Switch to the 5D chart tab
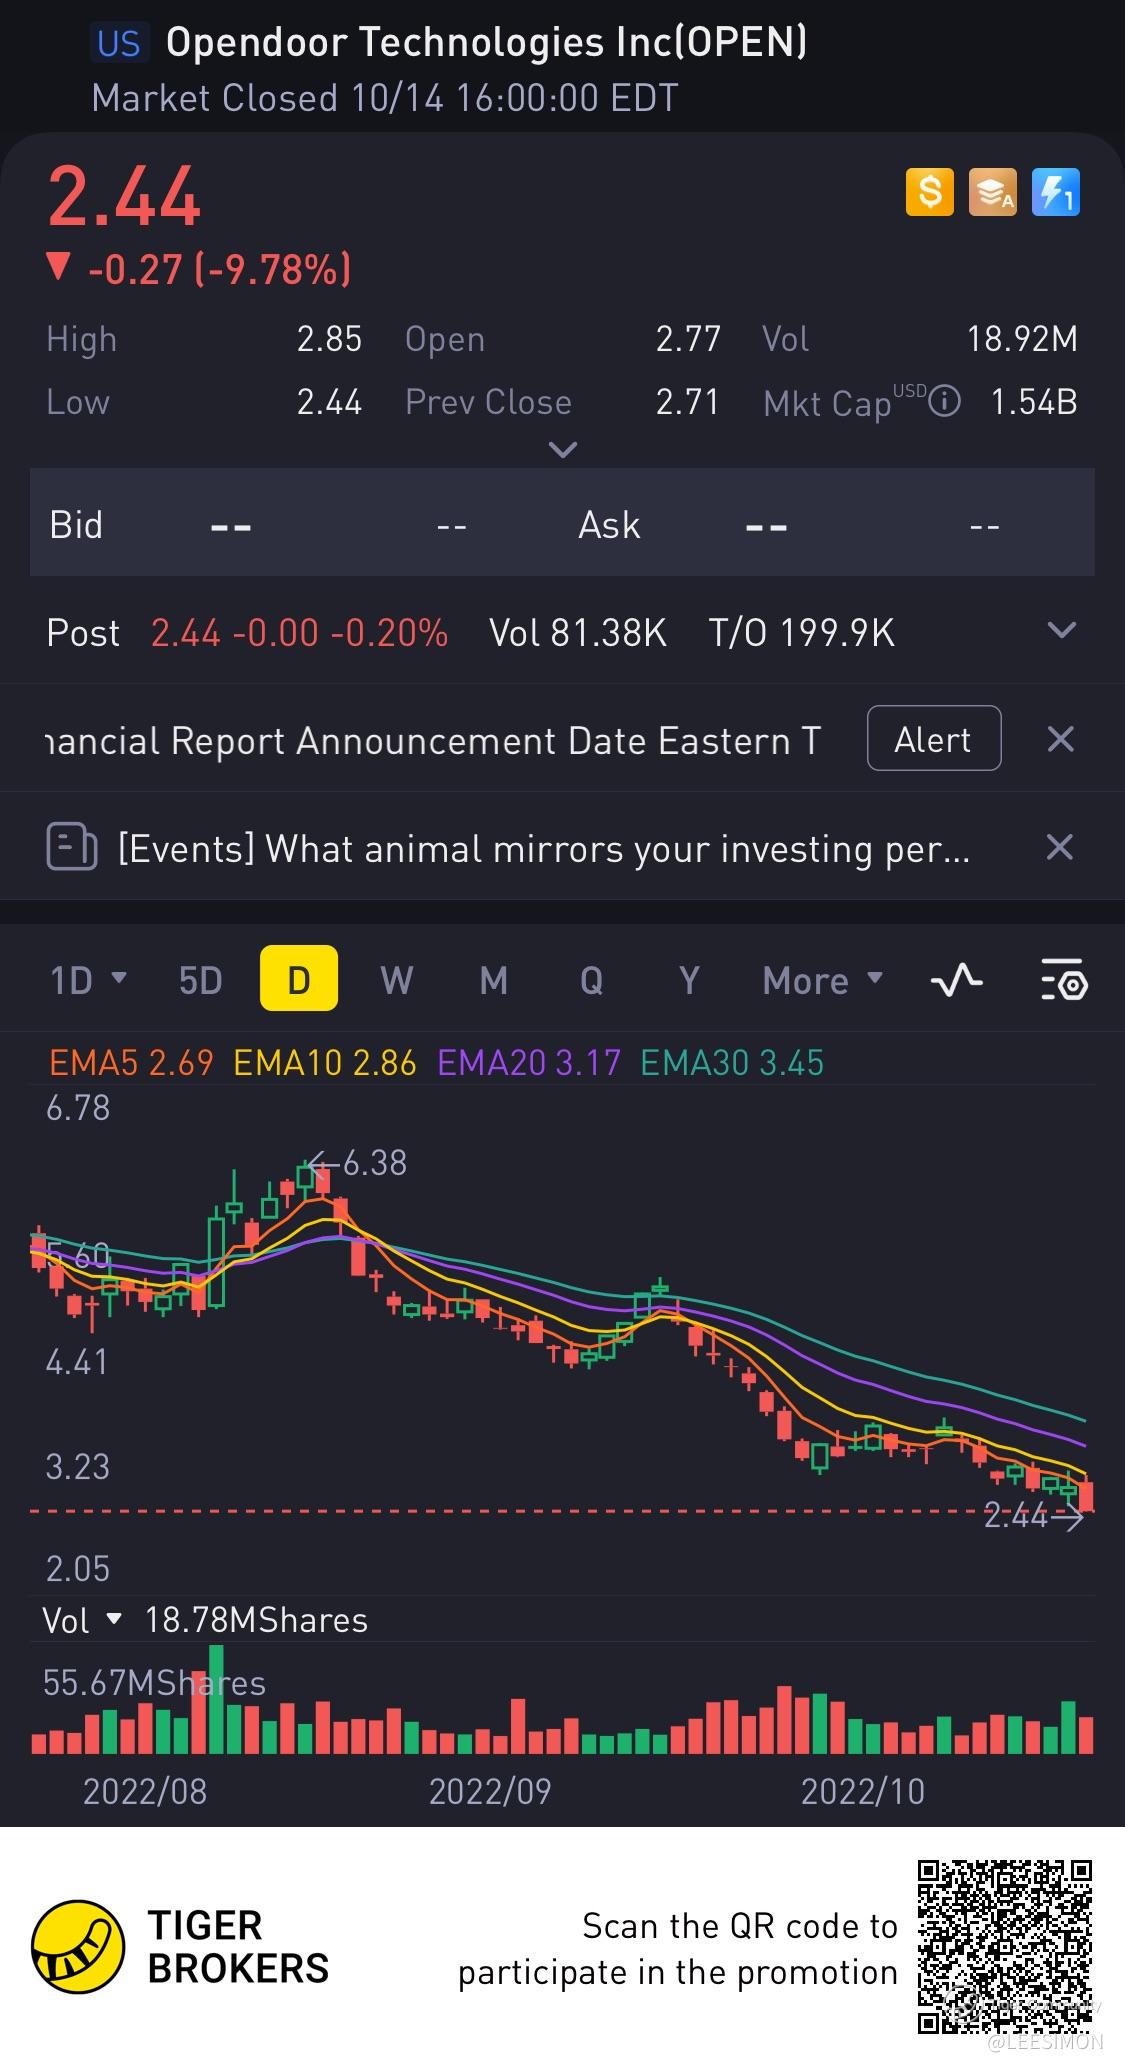The image size is (1125, 2067). tap(200, 980)
